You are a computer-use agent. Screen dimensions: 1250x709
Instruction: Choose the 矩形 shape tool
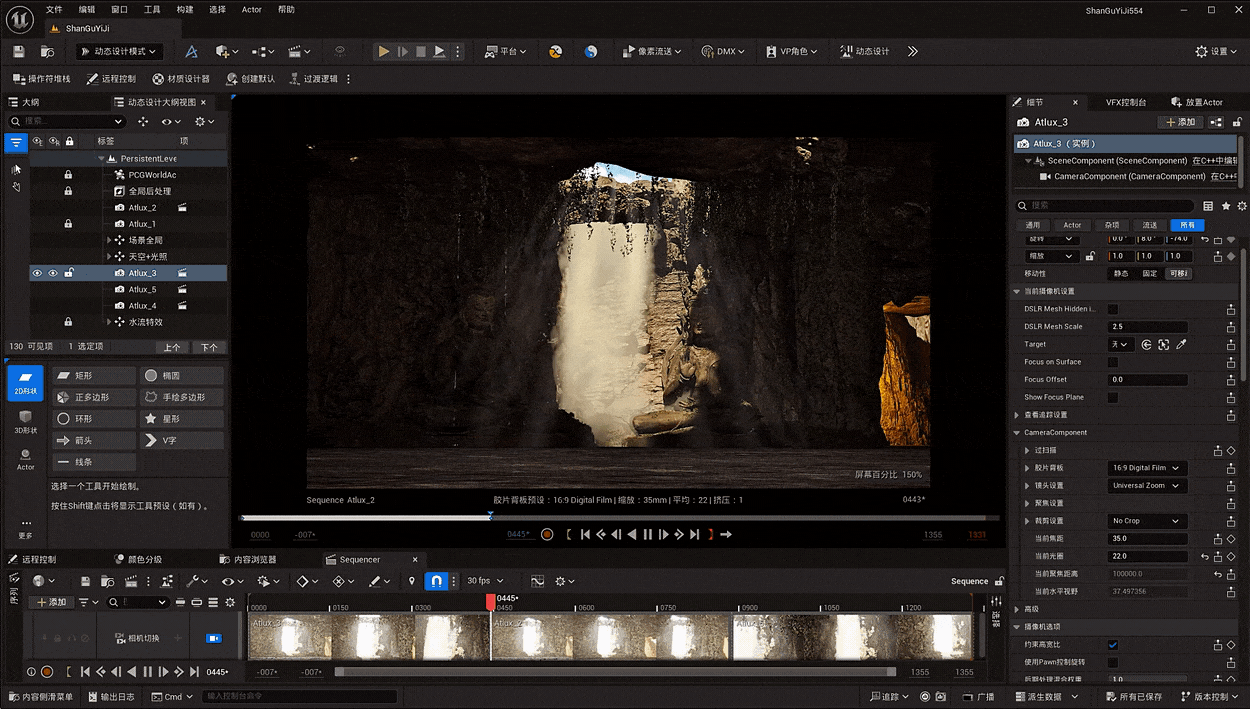(93, 376)
